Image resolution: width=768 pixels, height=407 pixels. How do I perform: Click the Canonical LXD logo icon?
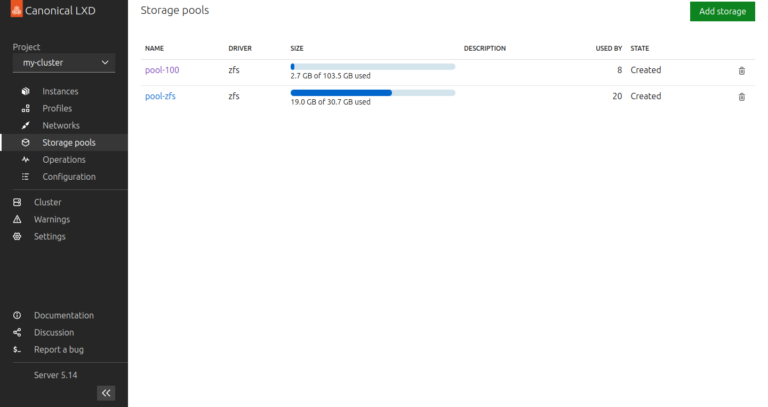click(16, 9)
